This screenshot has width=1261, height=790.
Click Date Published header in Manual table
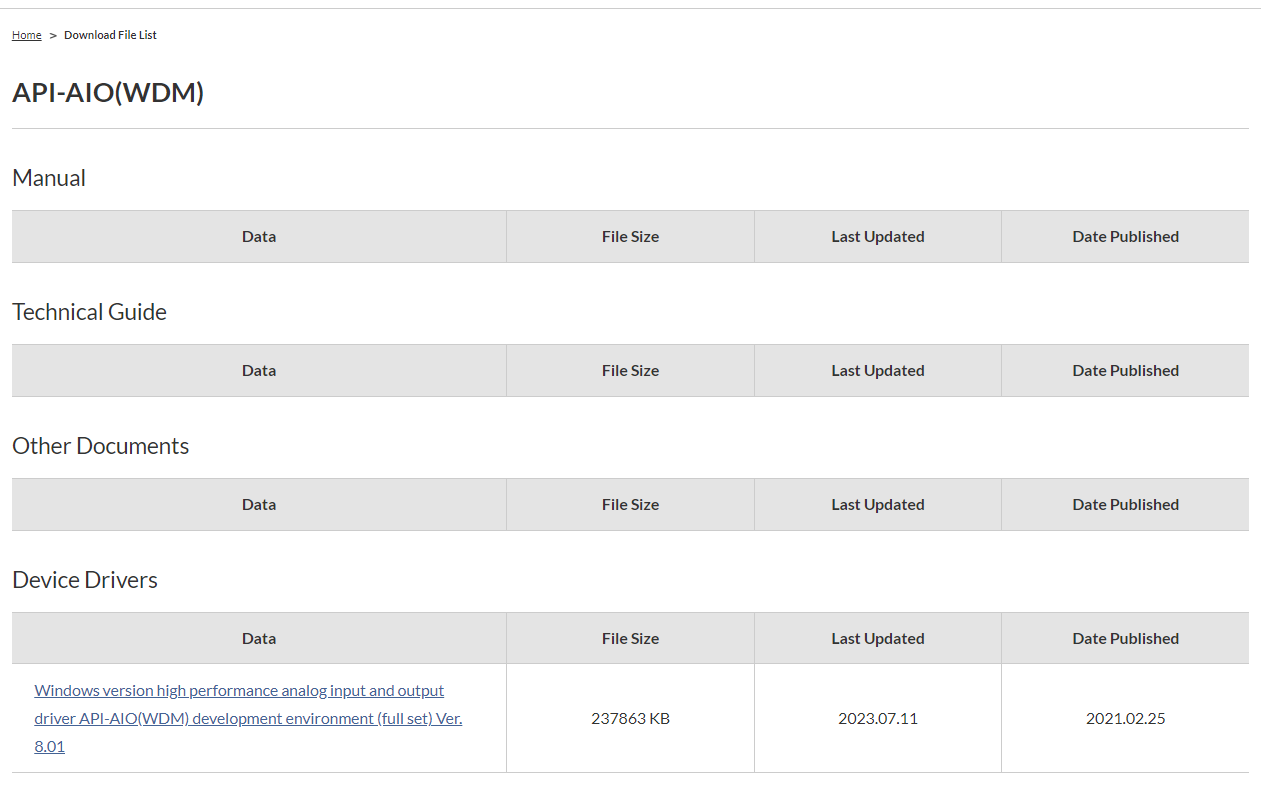(1125, 237)
